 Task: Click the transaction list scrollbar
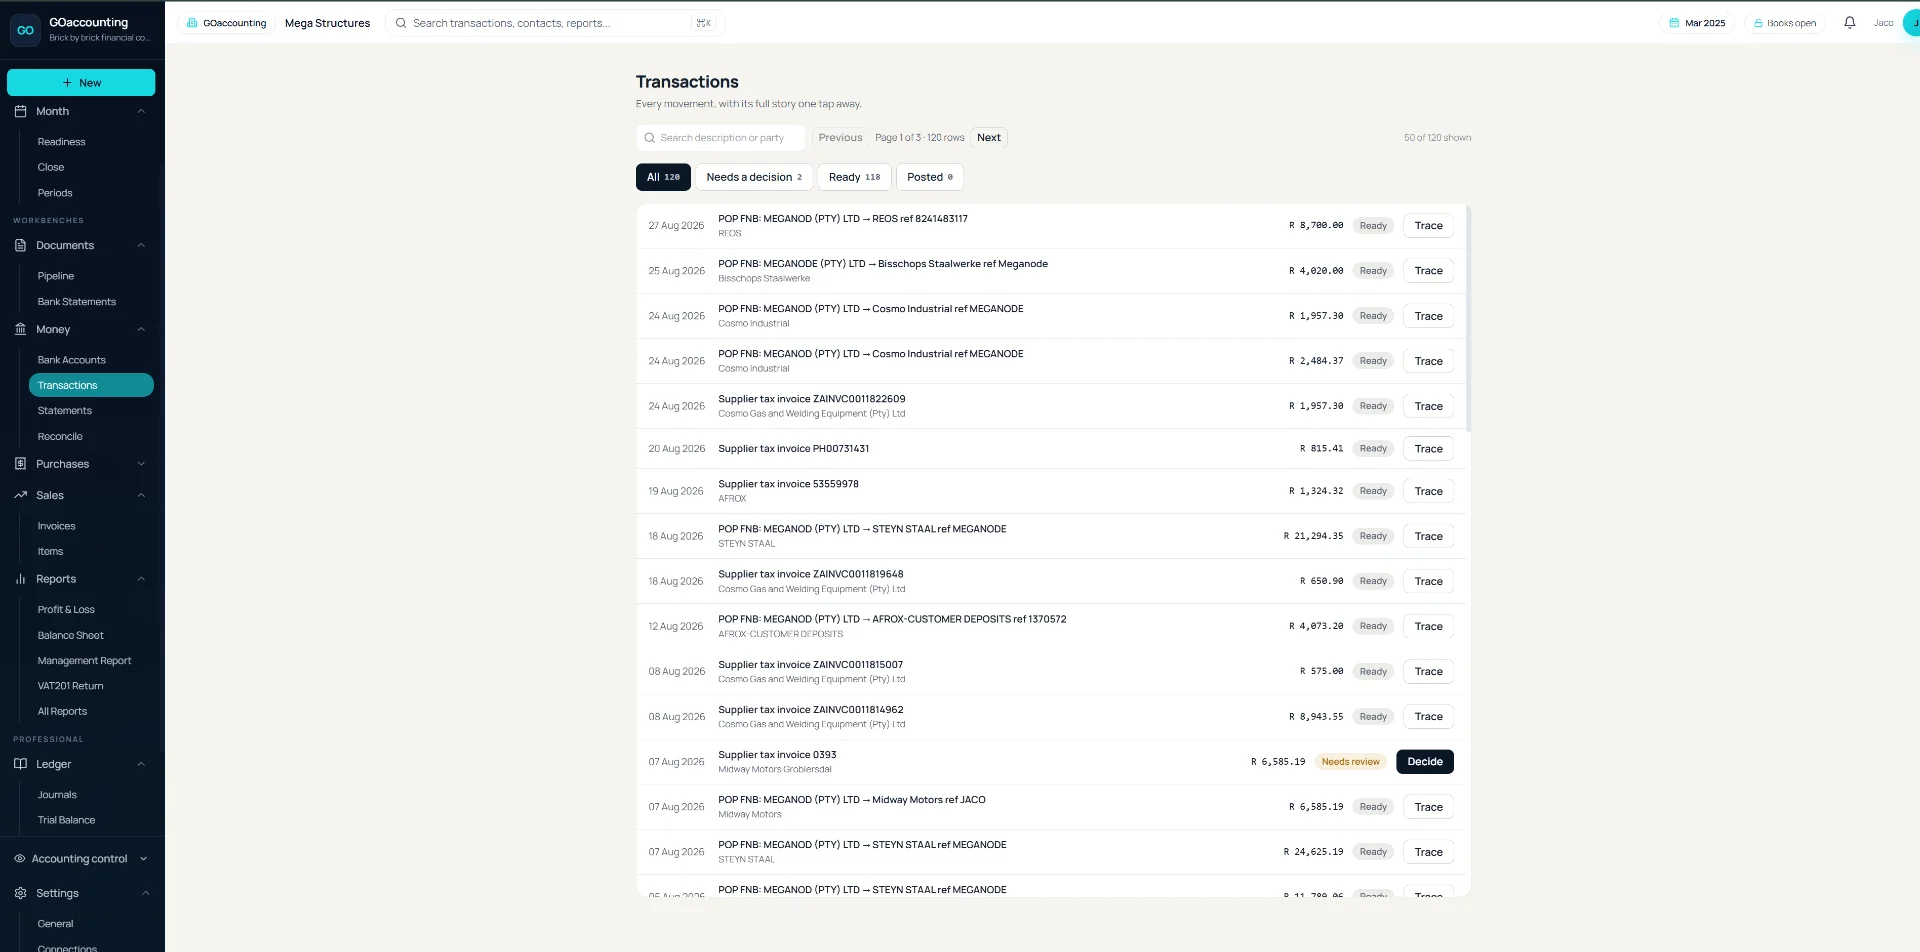click(1468, 318)
